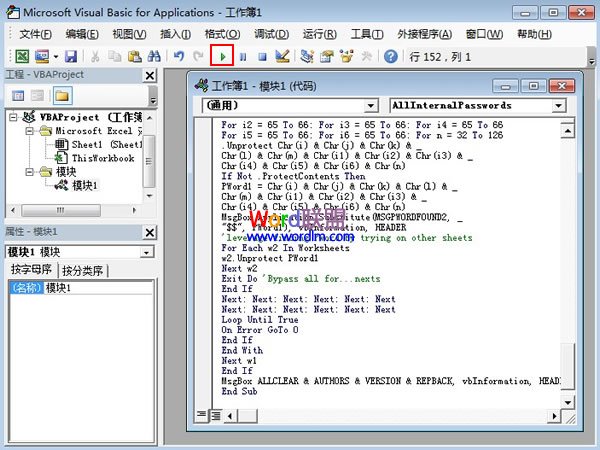Screen dimensions: 600x450
Task: Open the 帮助(H) menu
Action: [x=534, y=34]
